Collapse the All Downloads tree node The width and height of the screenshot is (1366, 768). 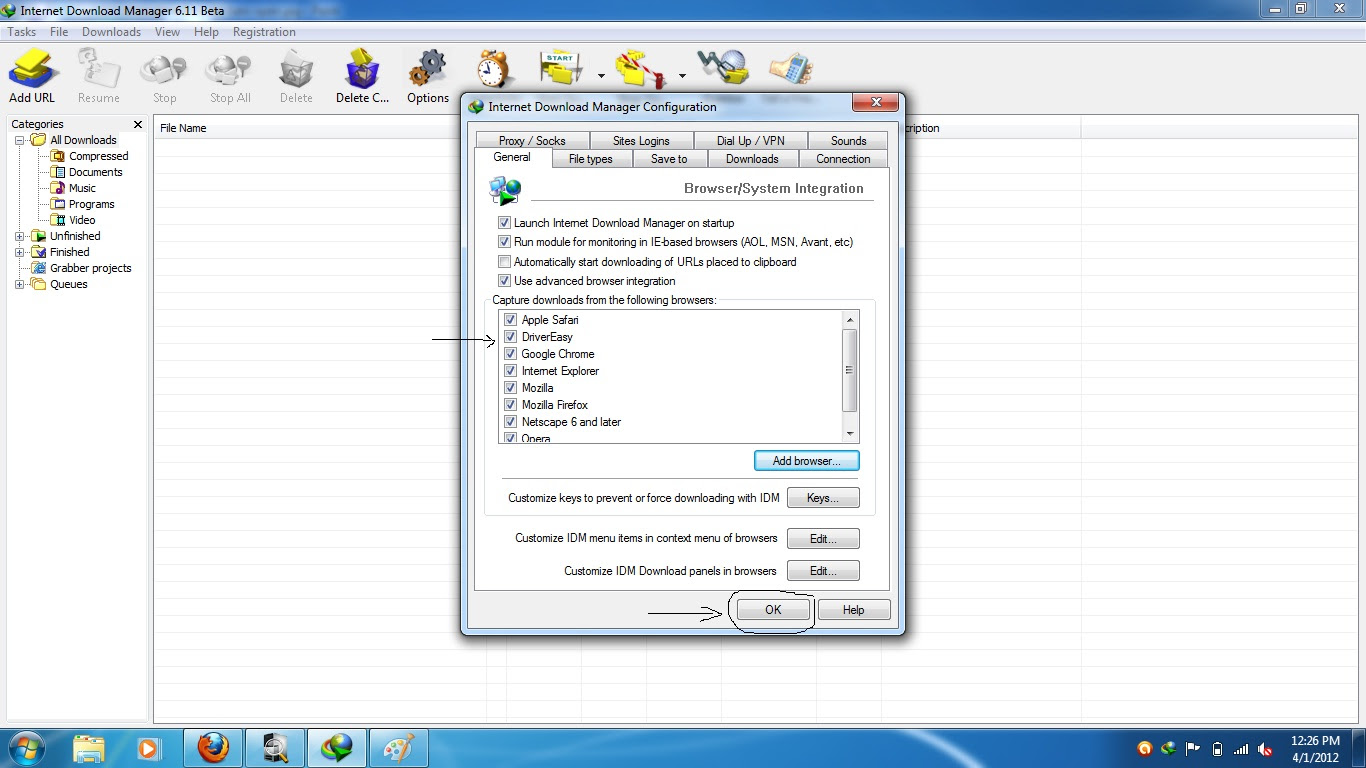(x=20, y=140)
